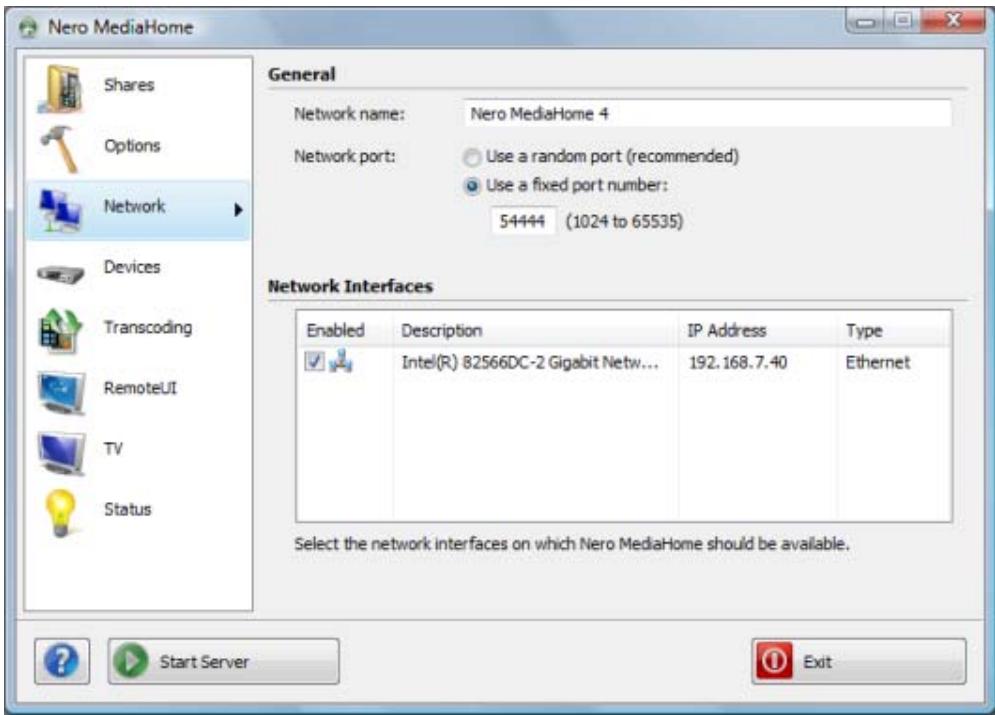Click the Status light bulb icon
The image size is (995, 715).
[60, 513]
